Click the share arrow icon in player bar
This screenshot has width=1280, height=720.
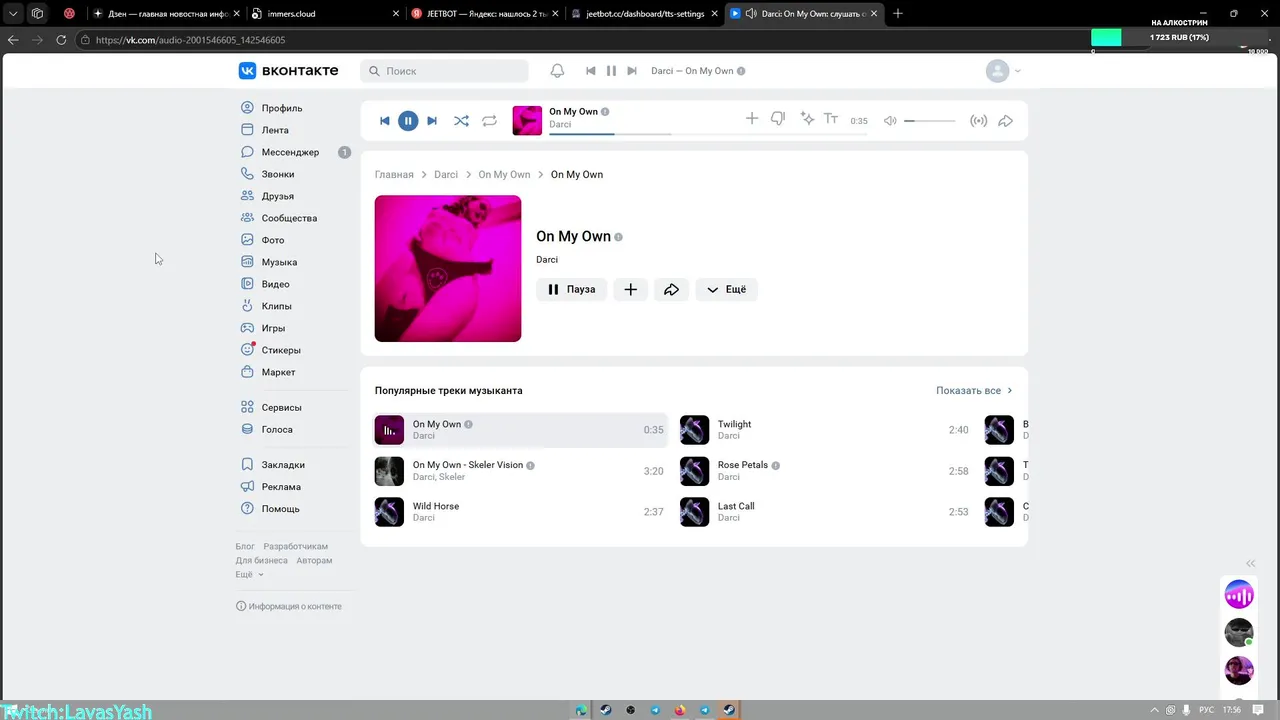coord(1006,121)
